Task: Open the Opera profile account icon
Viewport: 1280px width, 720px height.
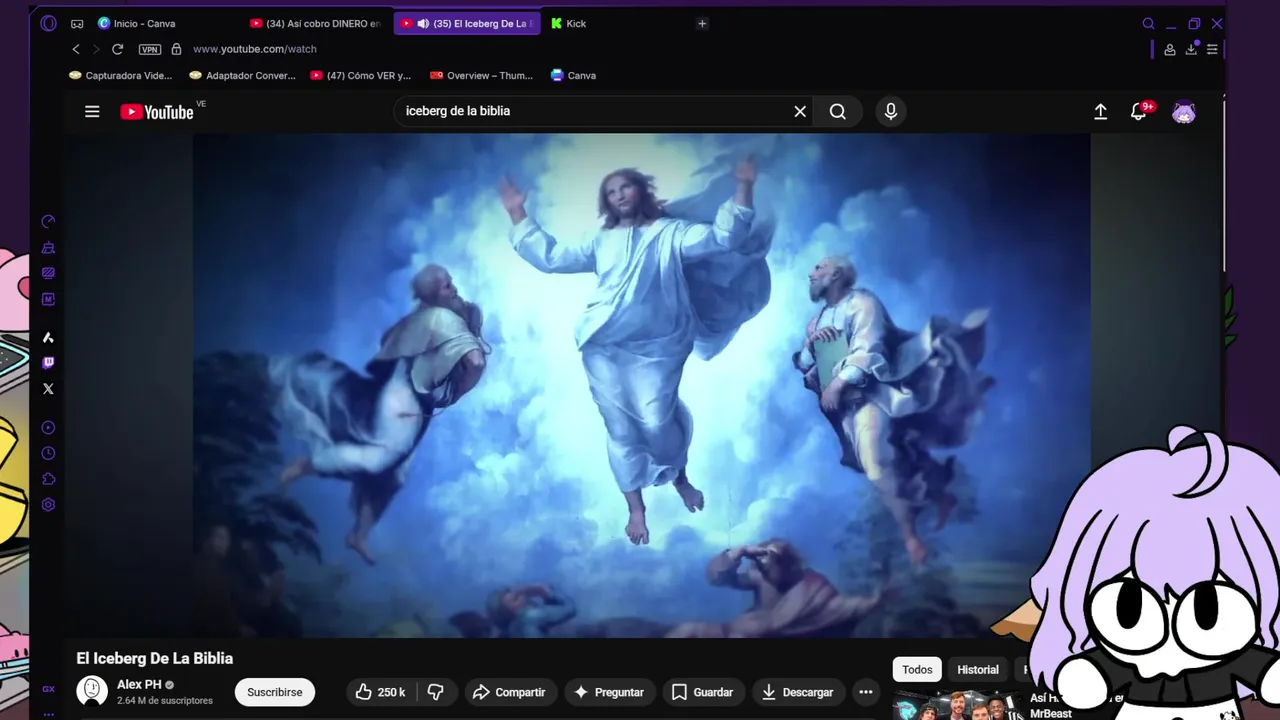Action: pyautogui.click(x=1170, y=49)
